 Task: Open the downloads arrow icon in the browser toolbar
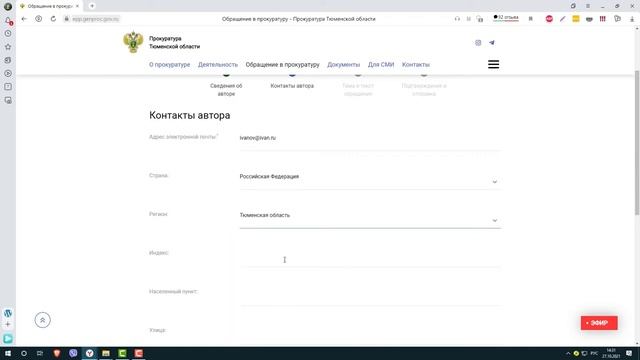pyautogui.click(x=632, y=19)
